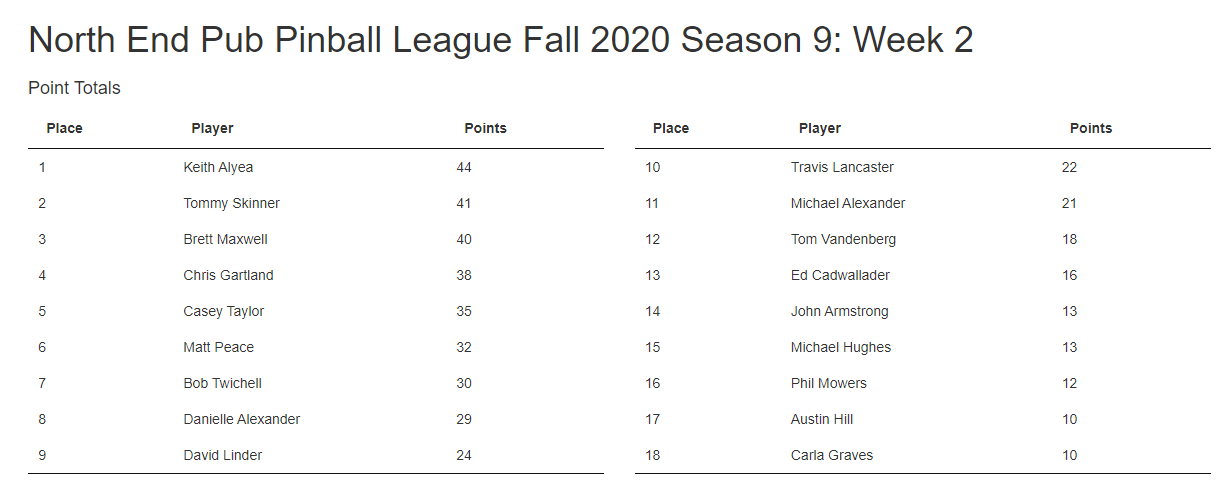Open player Travis Lancaster
The height and width of the screenshot is (490, 1228).
click(842, 167)
